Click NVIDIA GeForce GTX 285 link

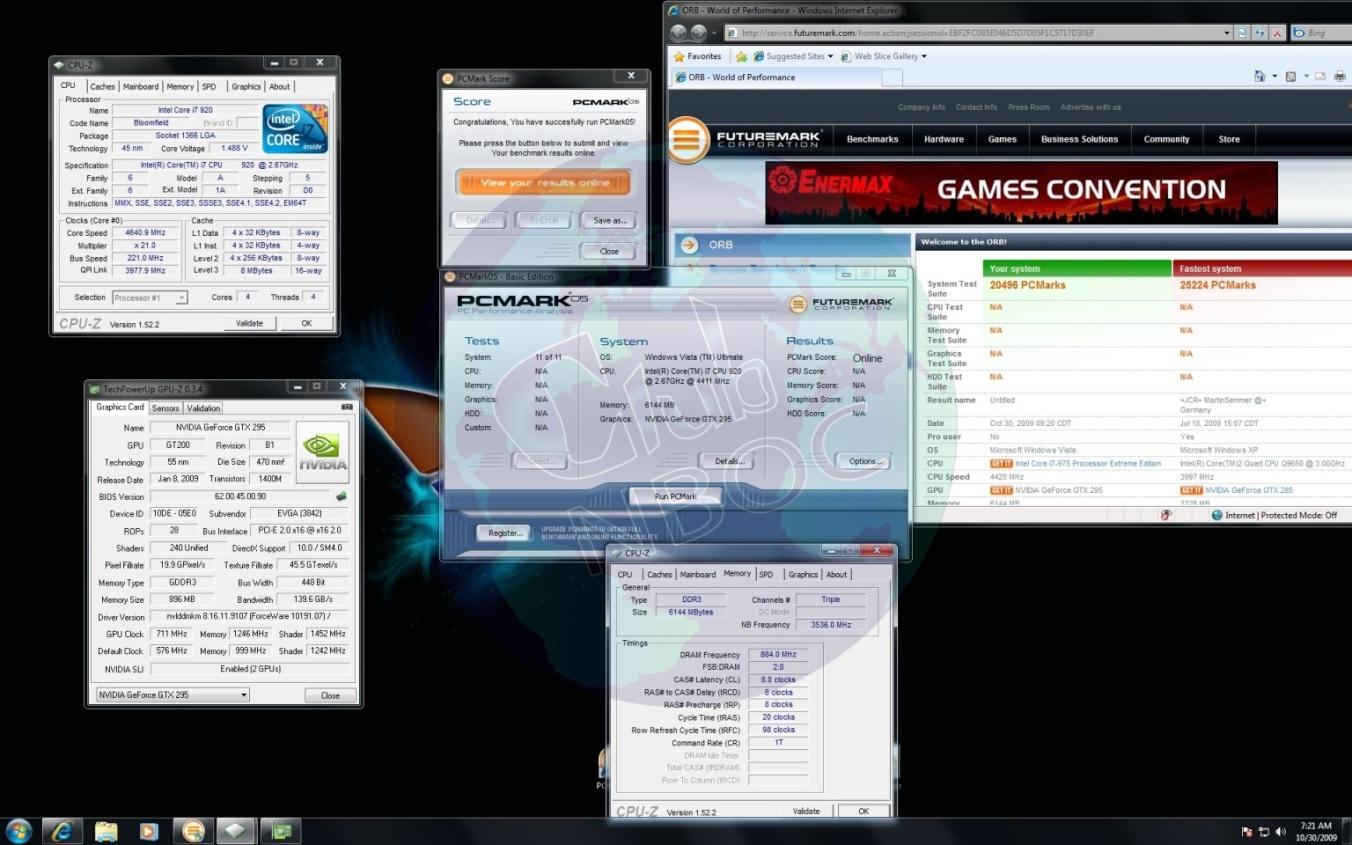(x=1249, y=490)
